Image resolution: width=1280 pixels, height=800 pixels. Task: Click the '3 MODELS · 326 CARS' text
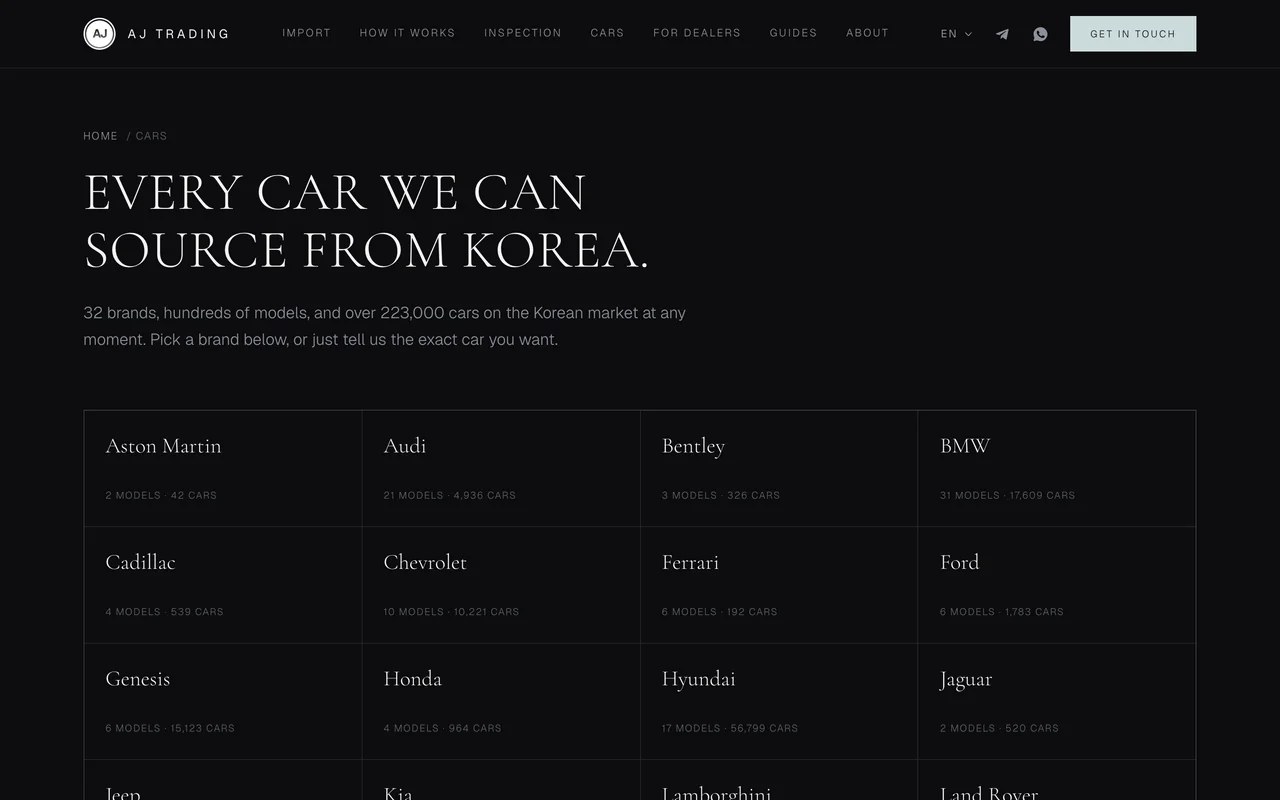[x=721, y=495]
